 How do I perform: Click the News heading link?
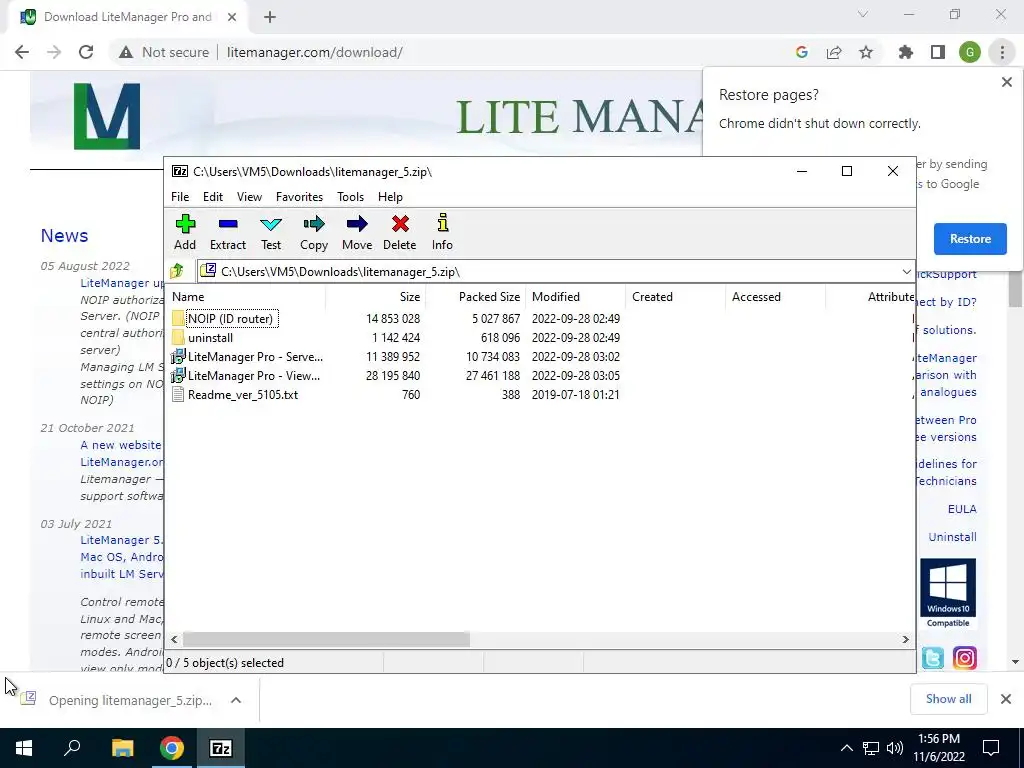click(64, 236)
